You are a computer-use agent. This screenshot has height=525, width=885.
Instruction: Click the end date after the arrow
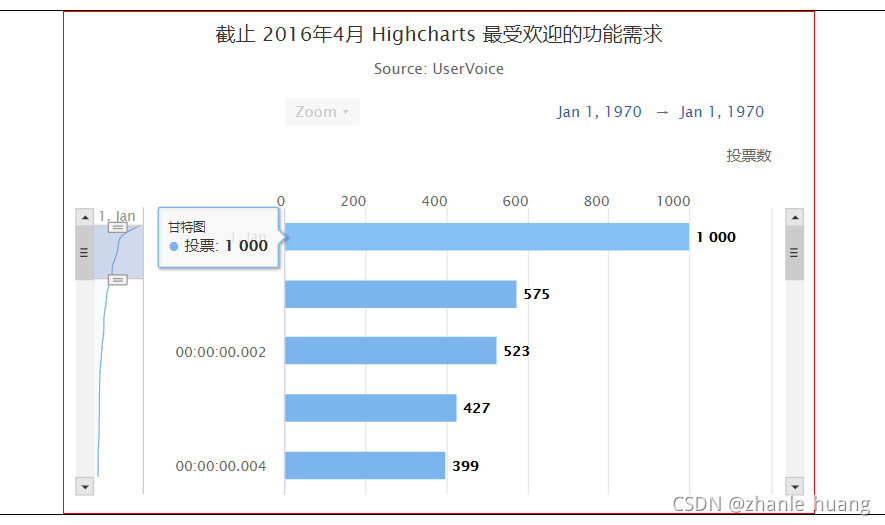pos(721,112)
